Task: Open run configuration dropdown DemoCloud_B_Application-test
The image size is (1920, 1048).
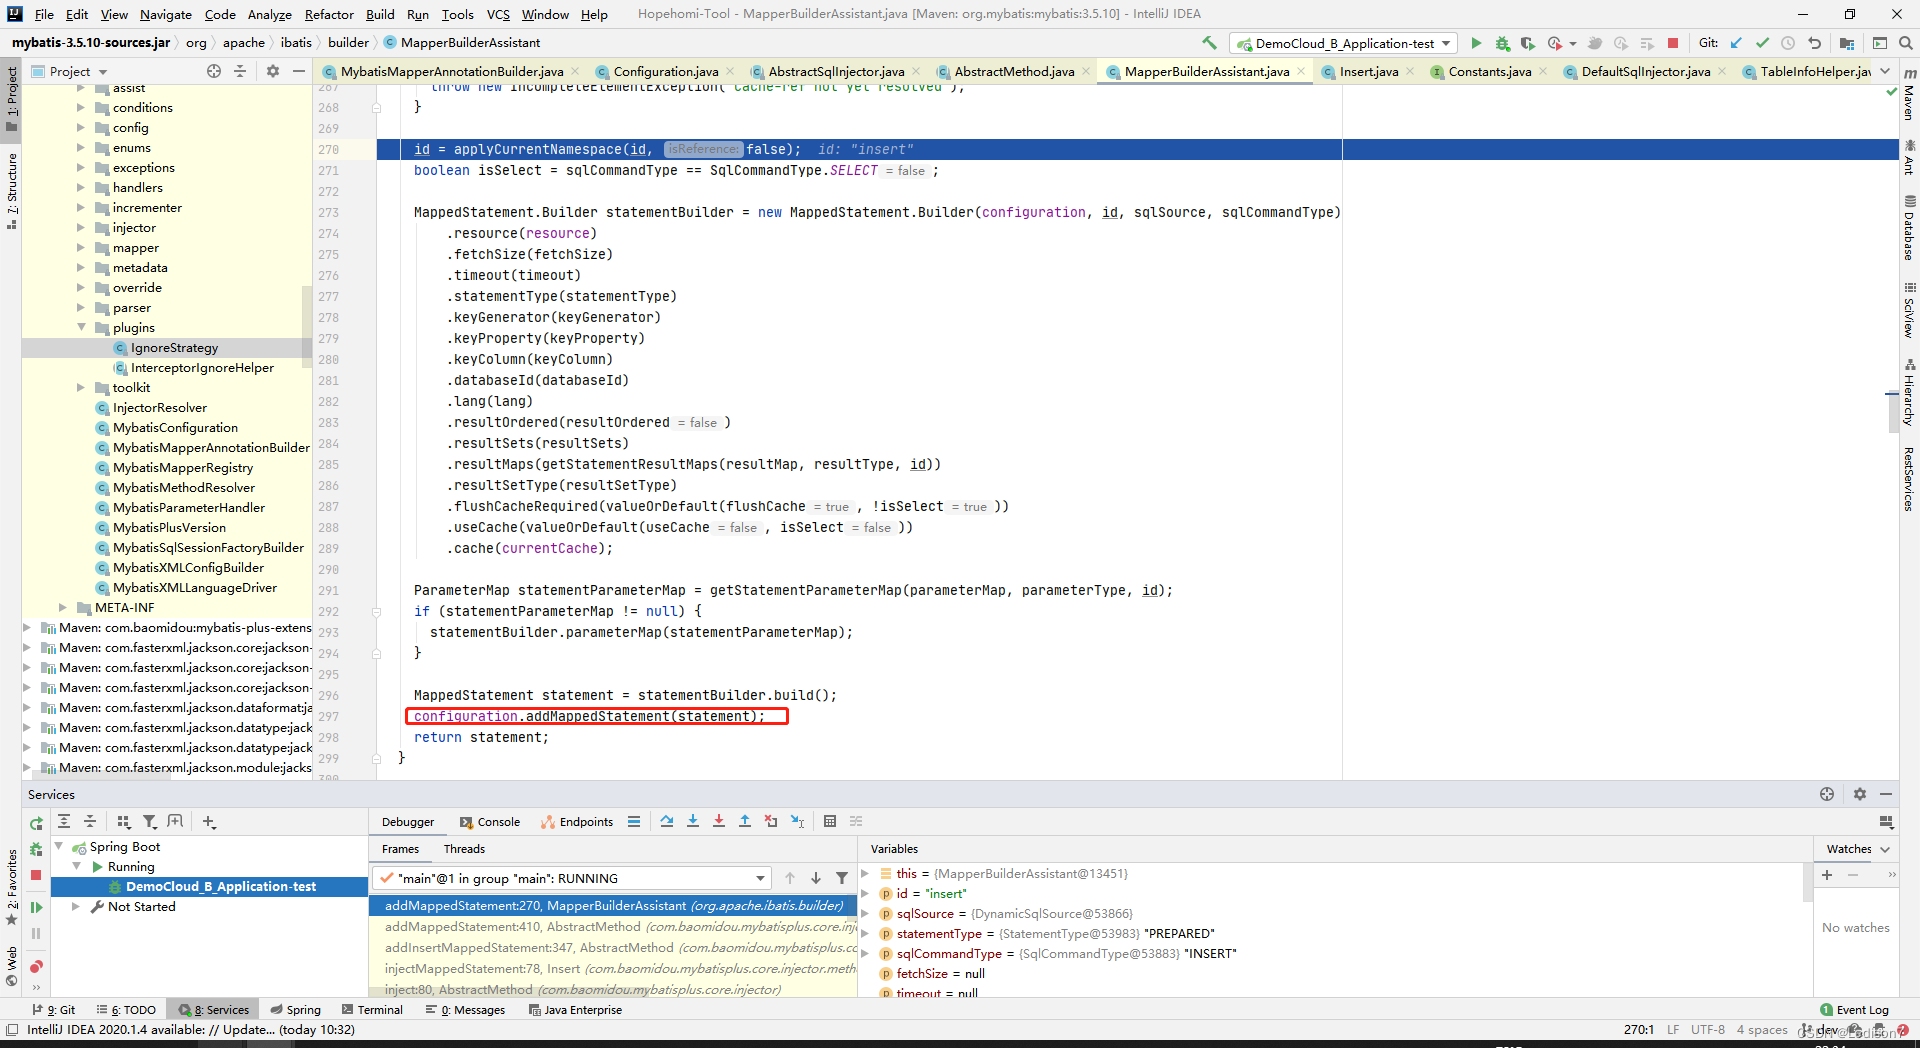Action: coord(1345,43)
